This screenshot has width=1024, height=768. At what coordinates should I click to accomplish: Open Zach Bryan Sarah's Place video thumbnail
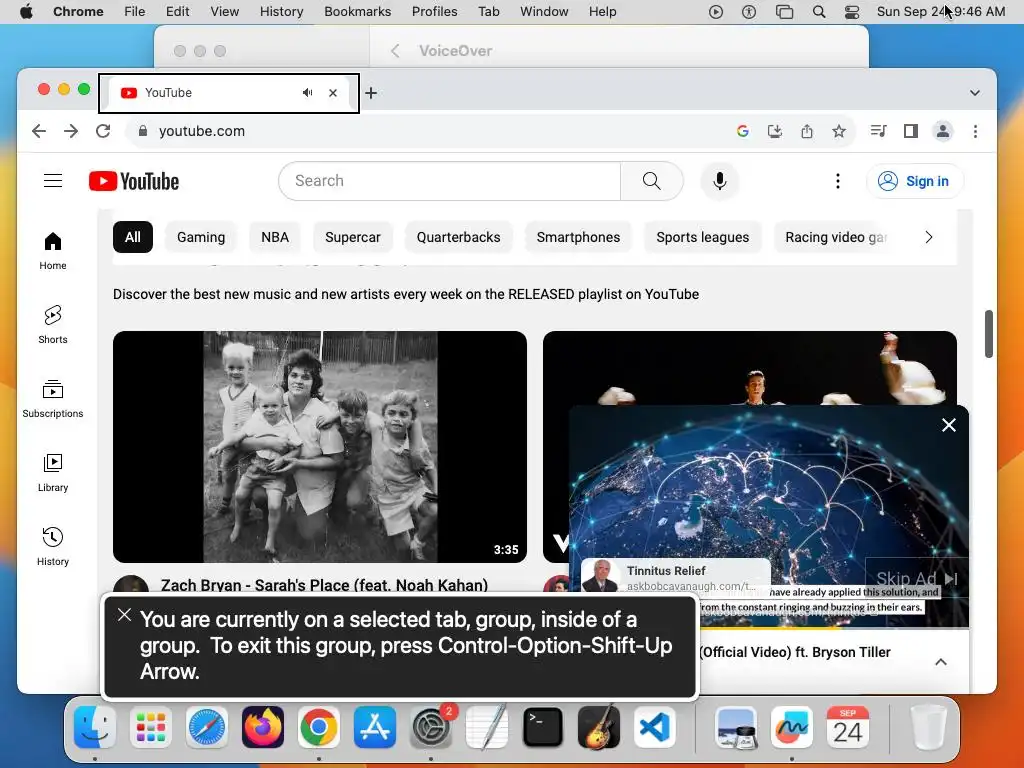tap(320, 447)
